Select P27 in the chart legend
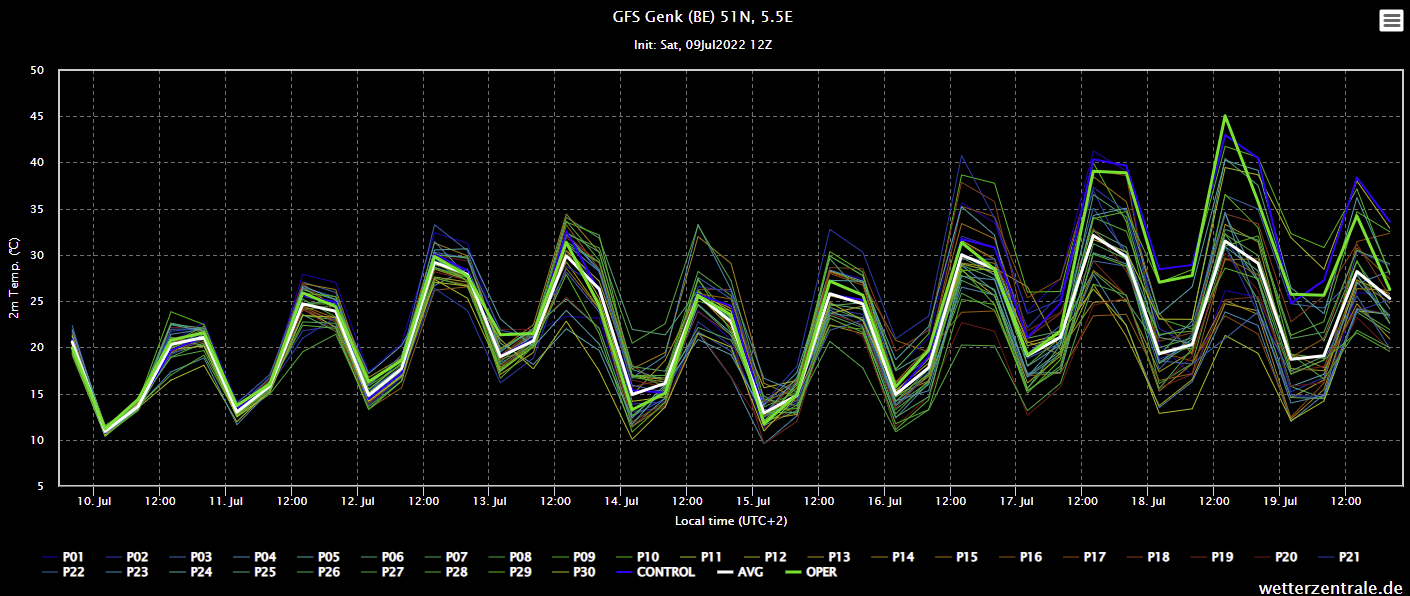This screenshot has width=1410, height=596. click(x=382, y=572)
